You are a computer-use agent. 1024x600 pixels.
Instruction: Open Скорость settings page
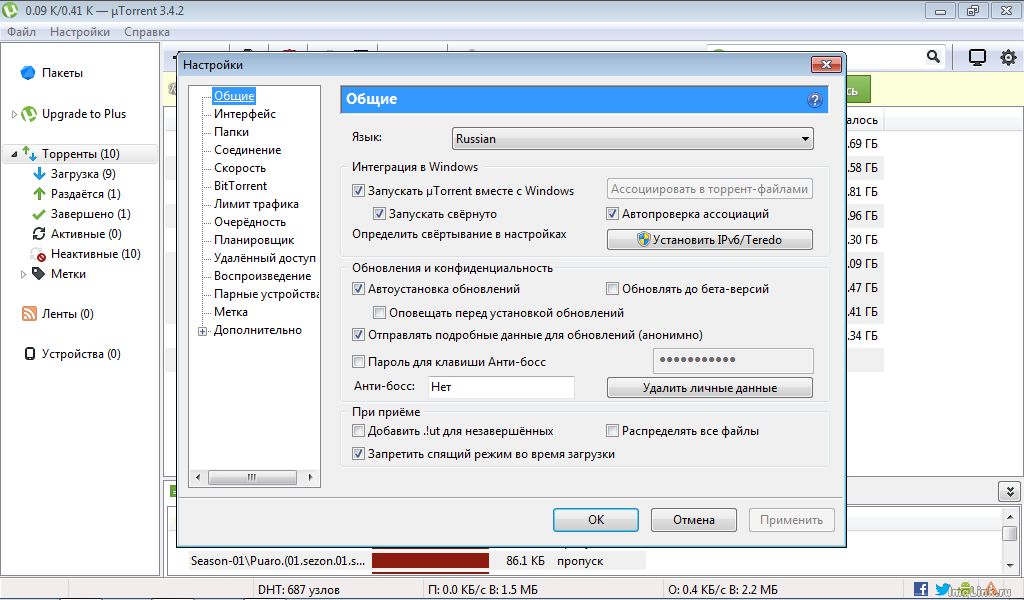[240, 168]
